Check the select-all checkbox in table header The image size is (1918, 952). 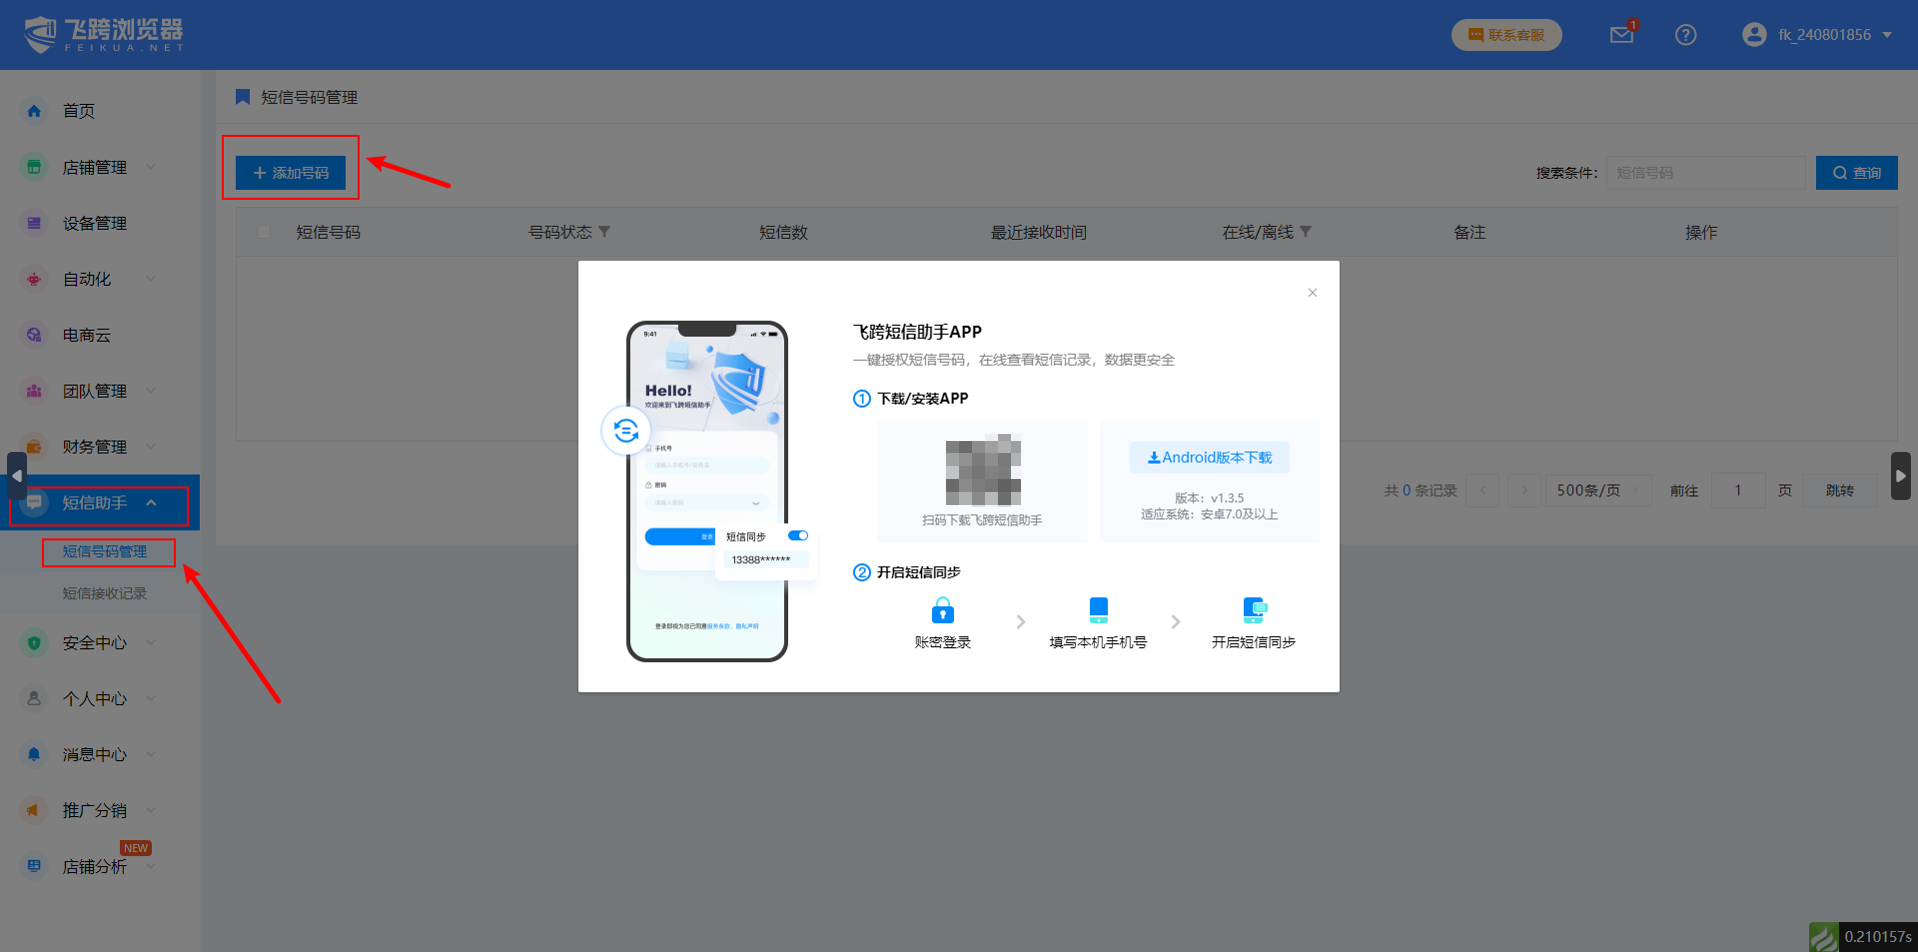(264, 232)
